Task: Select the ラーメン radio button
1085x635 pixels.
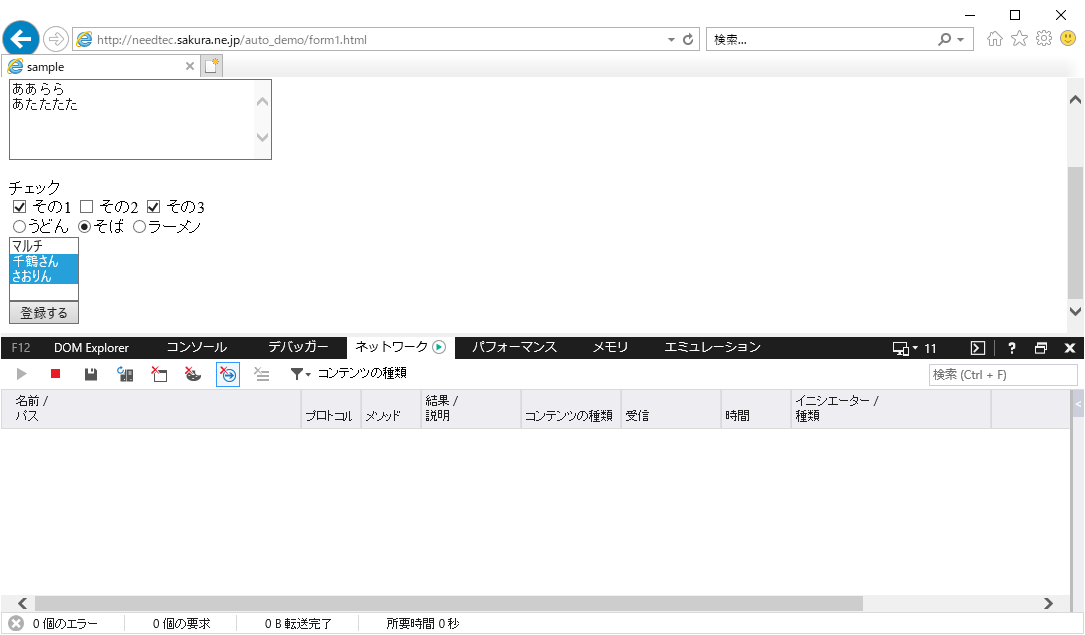Action: pyautogui.click(x=139, y=226)
